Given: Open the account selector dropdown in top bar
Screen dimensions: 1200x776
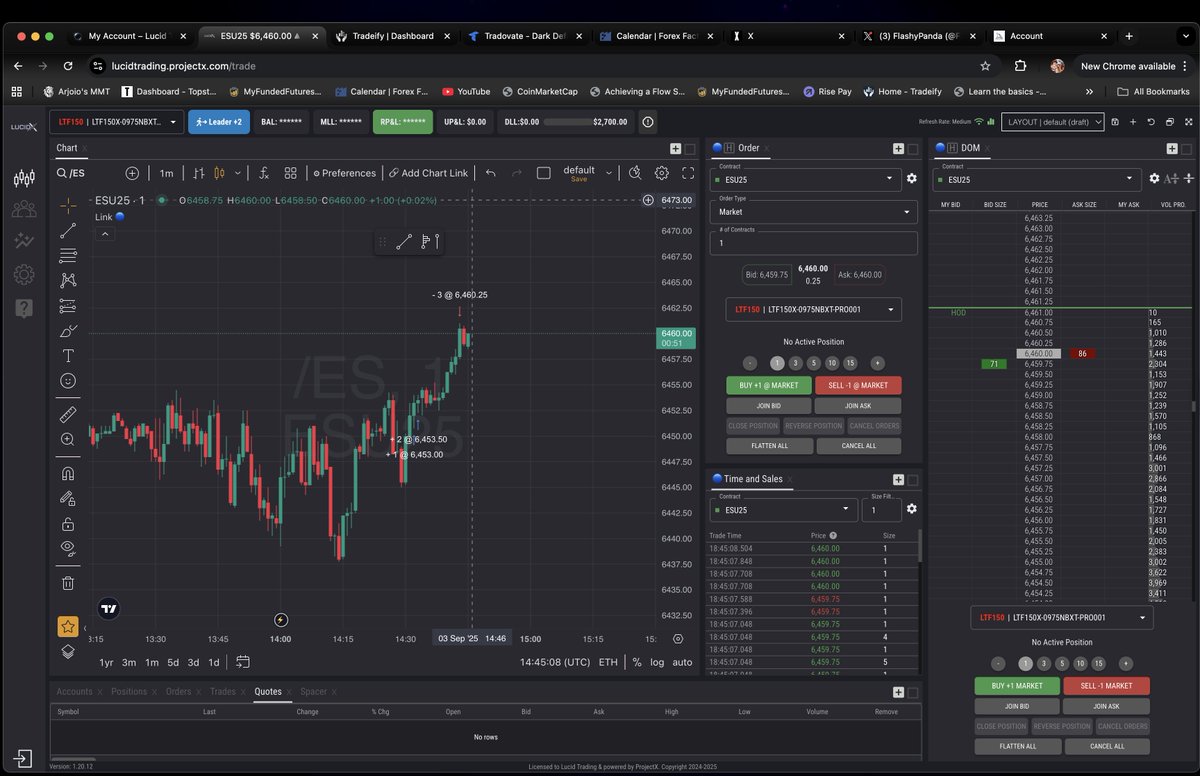Looking at the screenshot, I should click(116, 122).
